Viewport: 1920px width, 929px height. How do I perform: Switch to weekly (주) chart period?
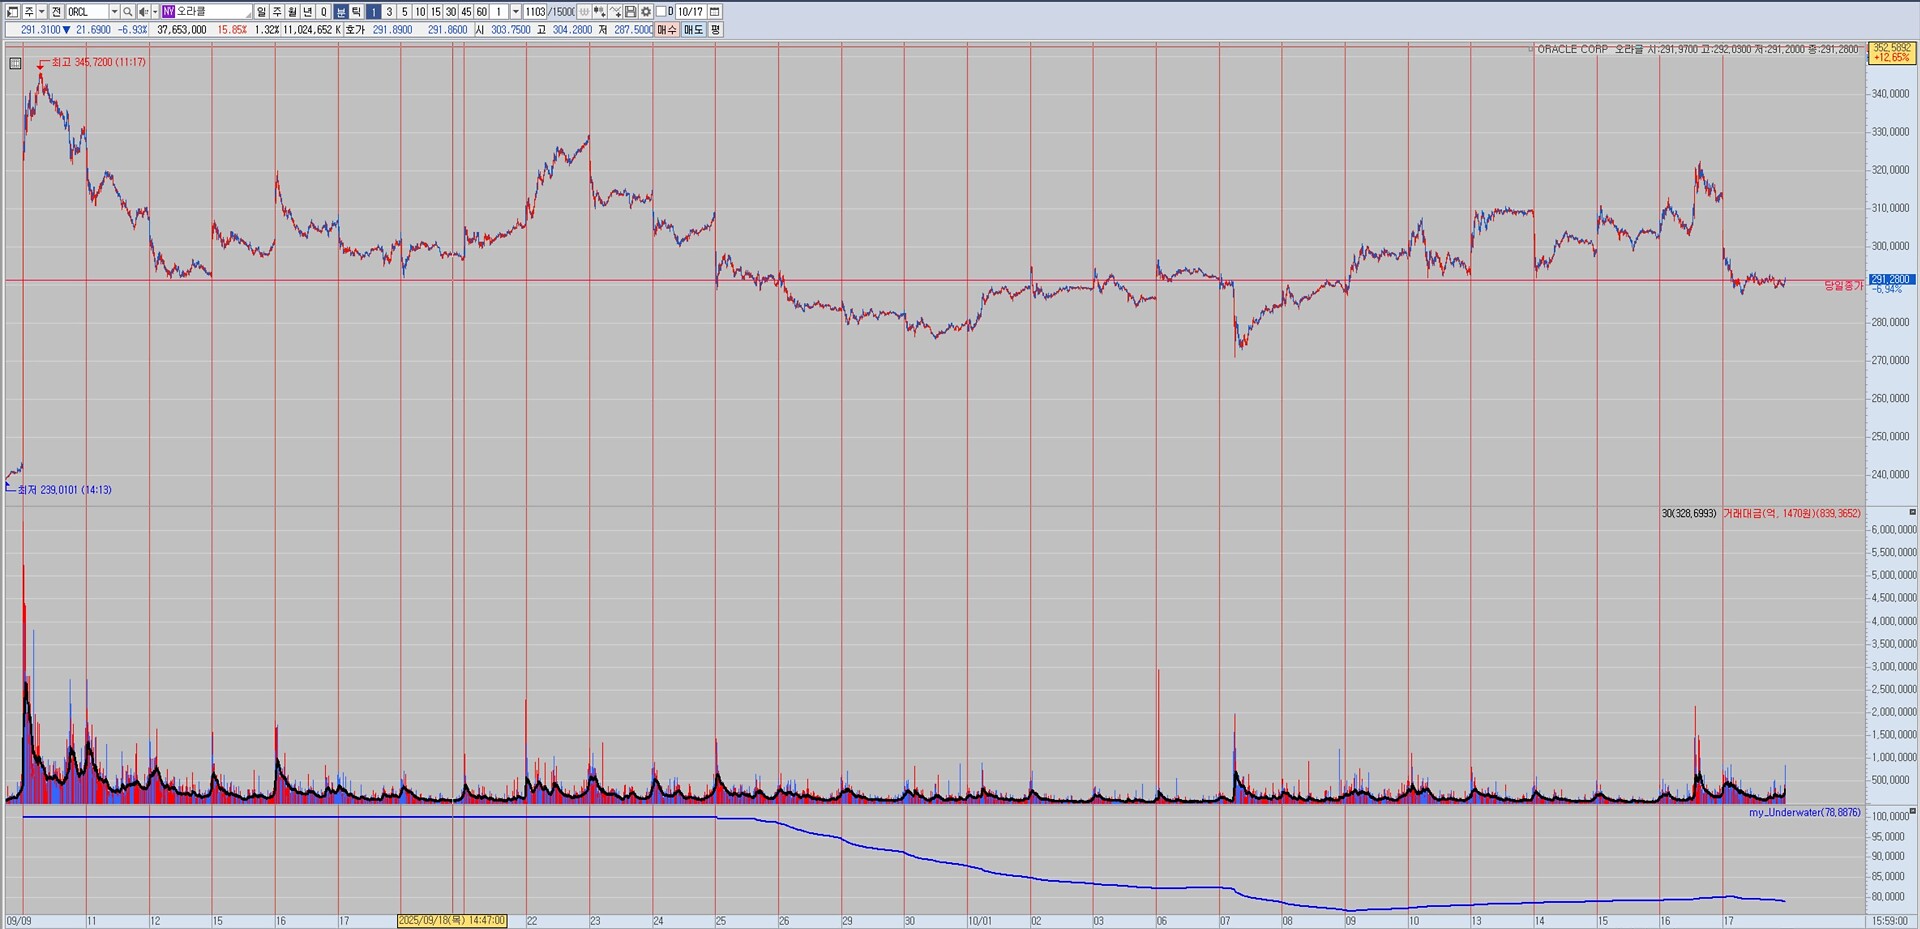click(277, 12)
